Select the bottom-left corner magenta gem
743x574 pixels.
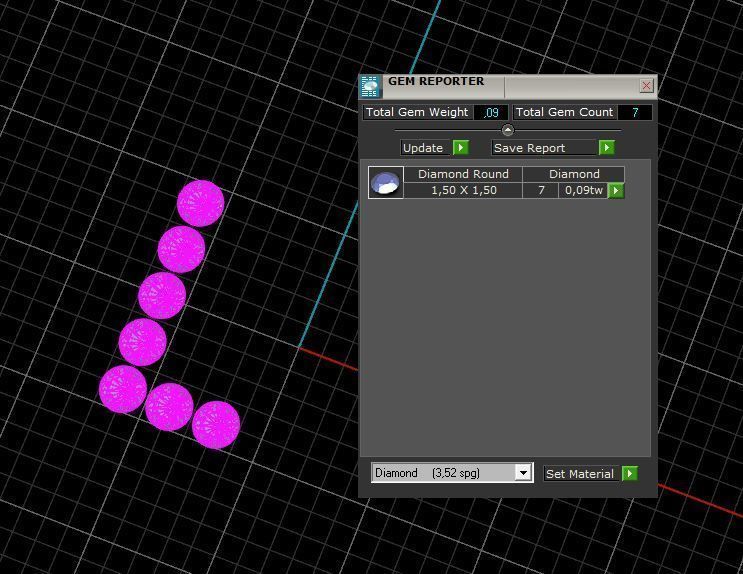click(x=123, y=389)
